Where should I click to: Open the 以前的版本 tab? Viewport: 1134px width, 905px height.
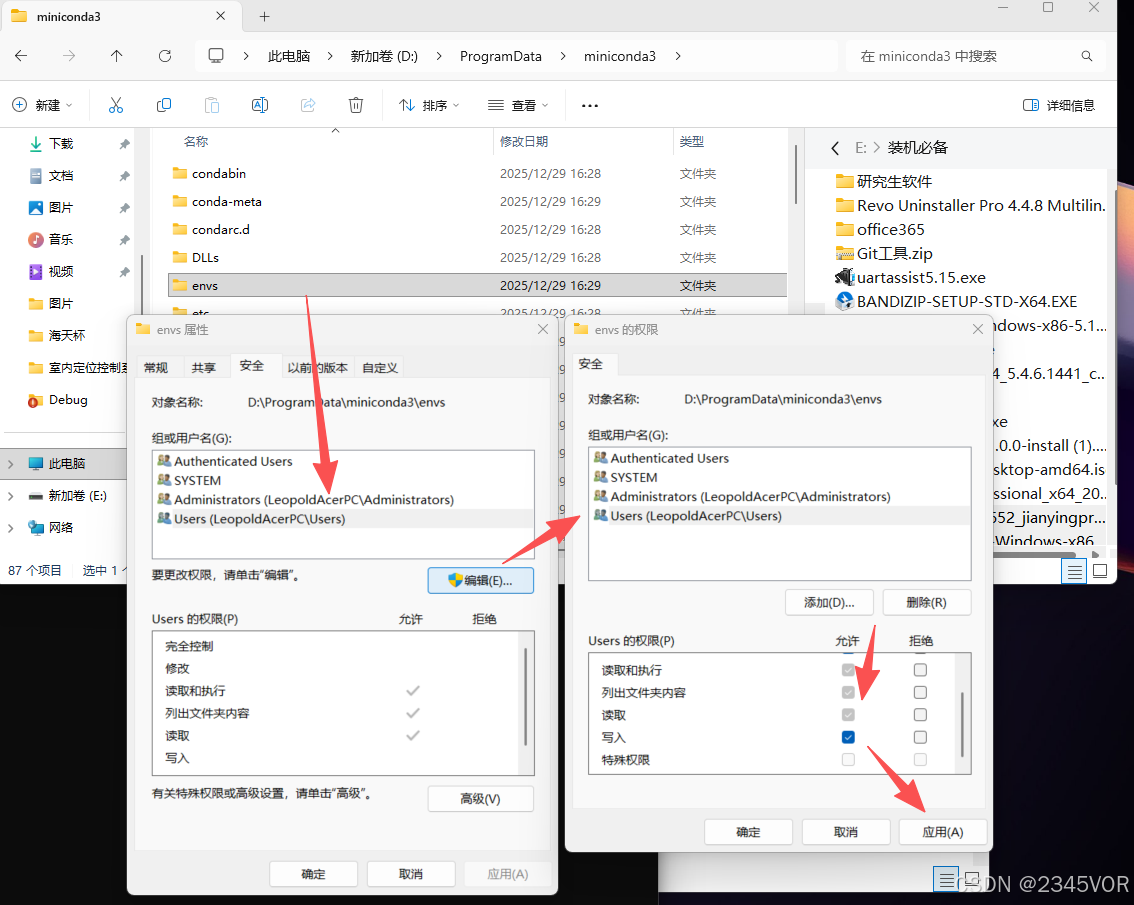317,367
